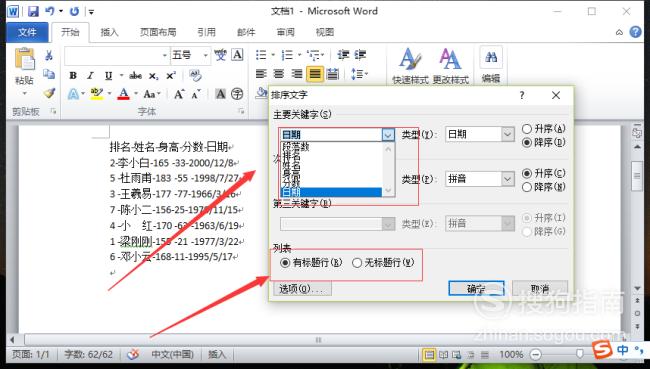Click the Character Border A icon
The height and width of the screenshot is (369, 650).
click(237, 55)
